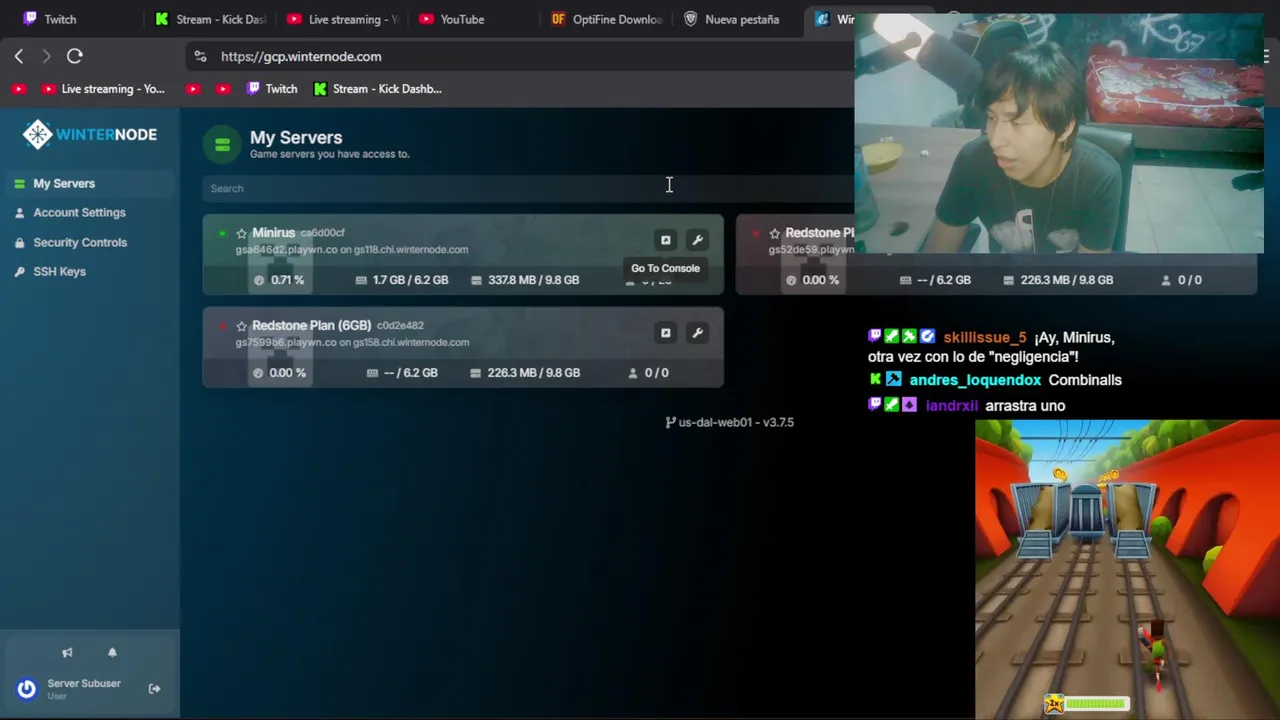Switch to the OptiFine Downloads tab
The image size is (1280, 720).
tap(606, 19)
